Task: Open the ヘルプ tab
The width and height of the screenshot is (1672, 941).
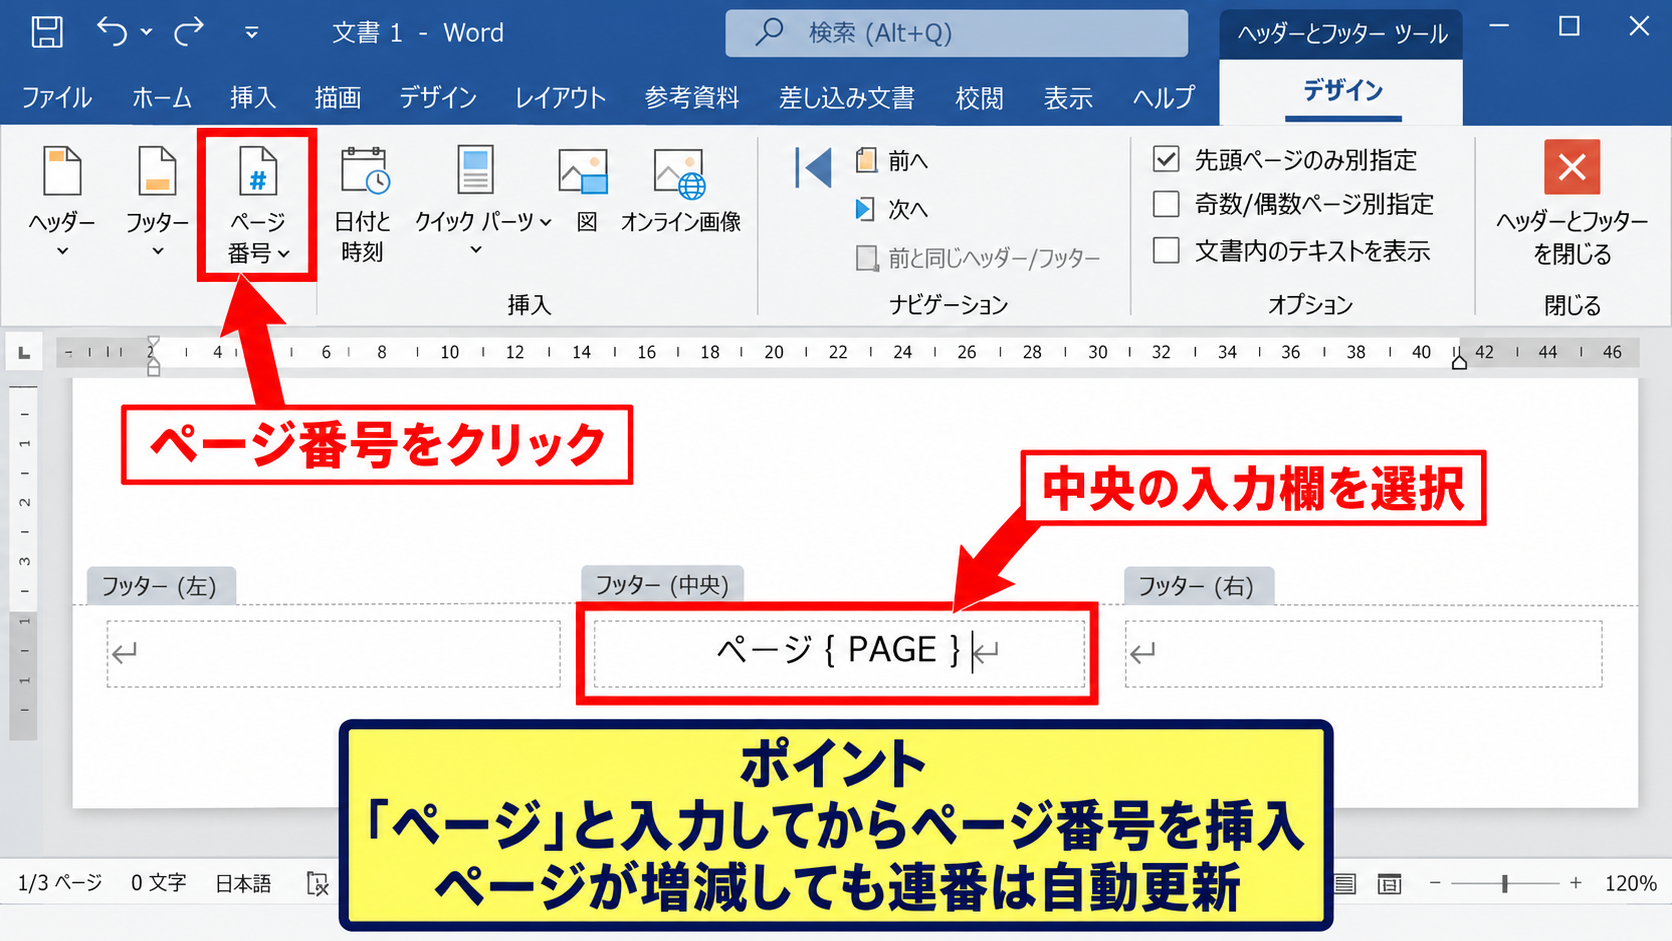Action: click(x=1163, y=97)
